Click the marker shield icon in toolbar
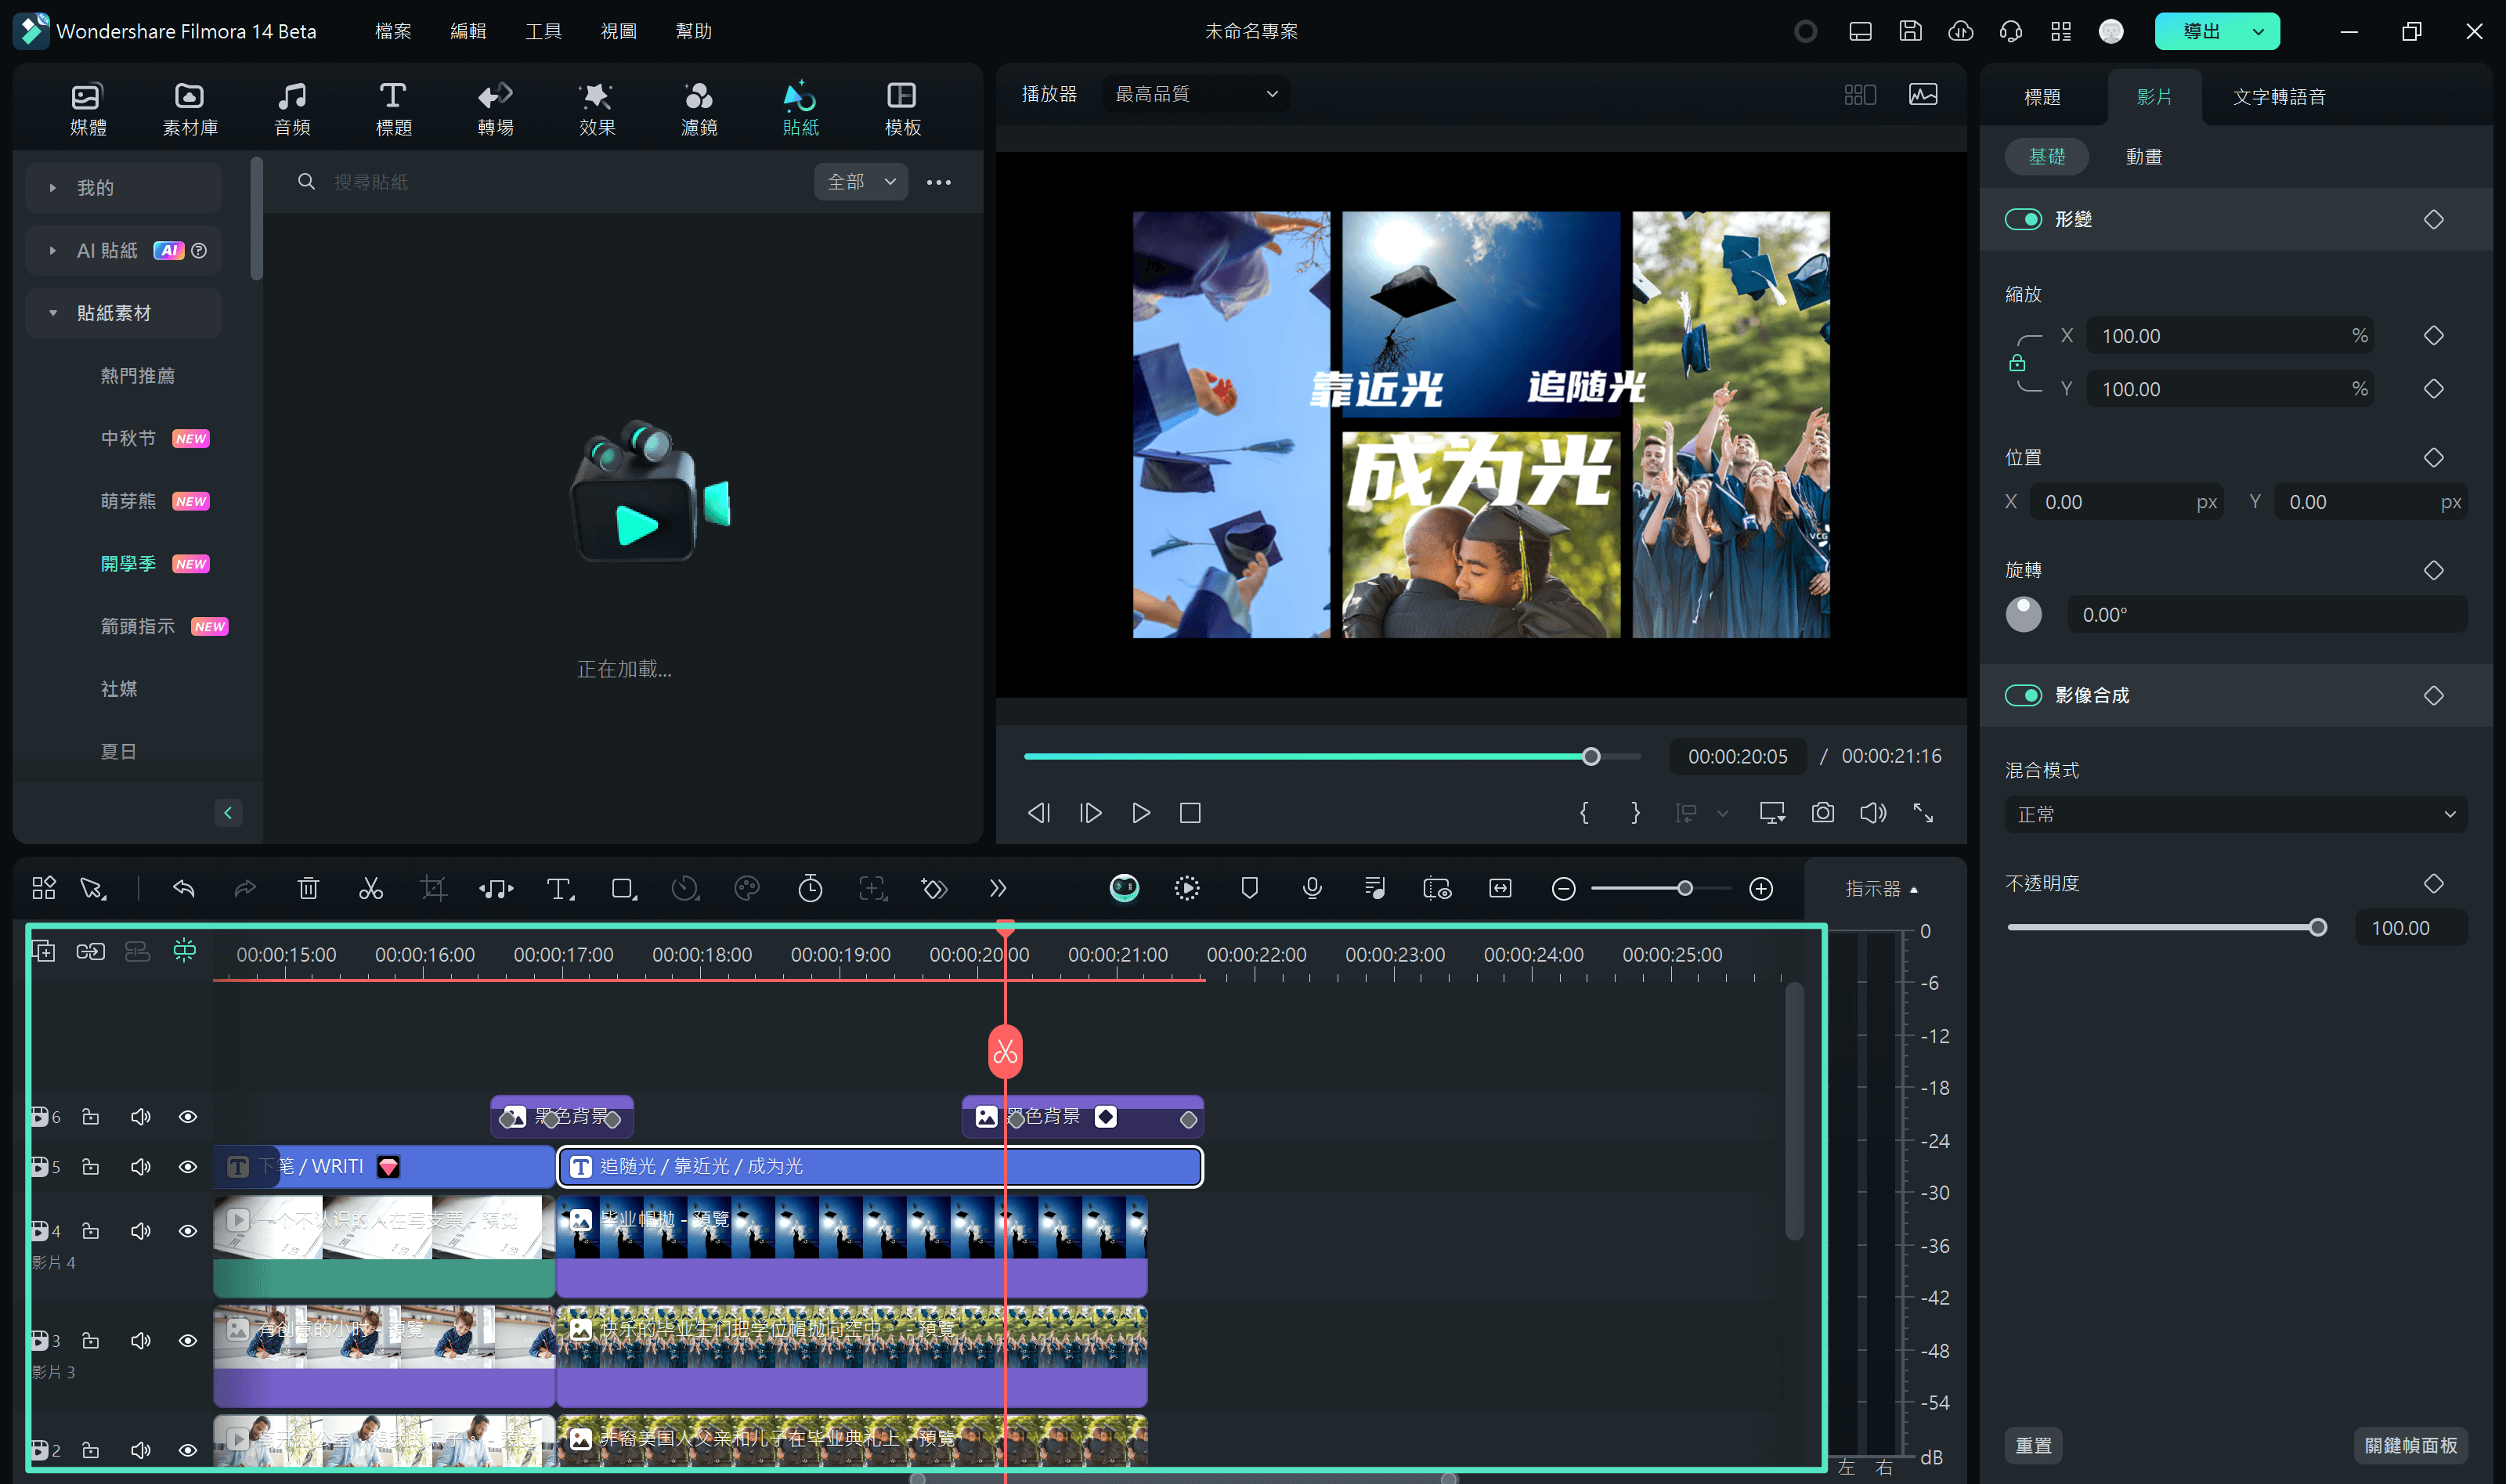Viewport: 2506px width, 1484px height. click(x=1249, y=888)
